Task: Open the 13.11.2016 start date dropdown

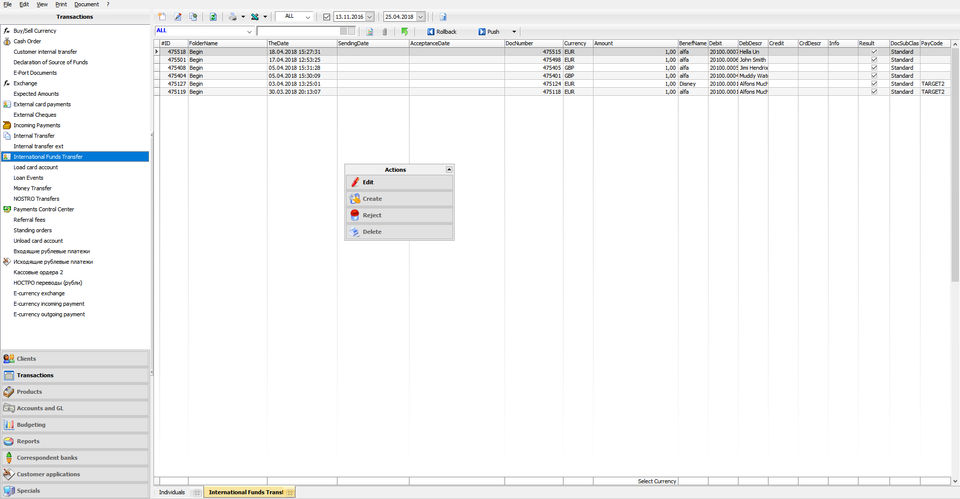Action: (x=370, y=17)
